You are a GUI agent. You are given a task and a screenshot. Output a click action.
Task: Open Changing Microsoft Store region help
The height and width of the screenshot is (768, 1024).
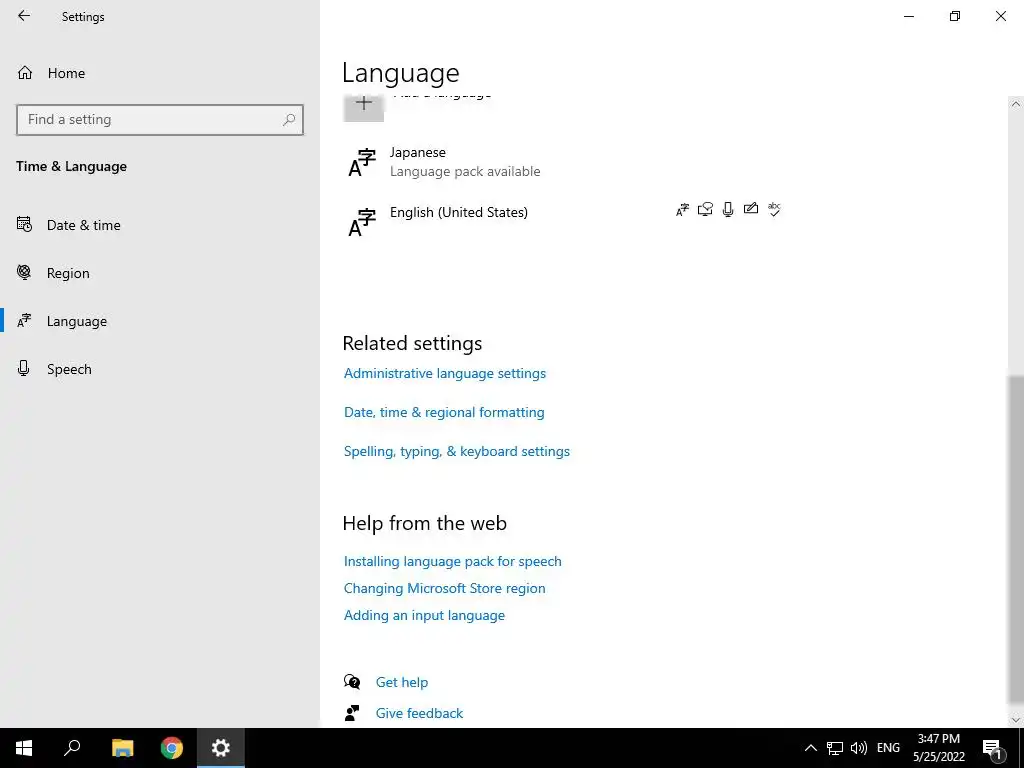coord(444,588)
